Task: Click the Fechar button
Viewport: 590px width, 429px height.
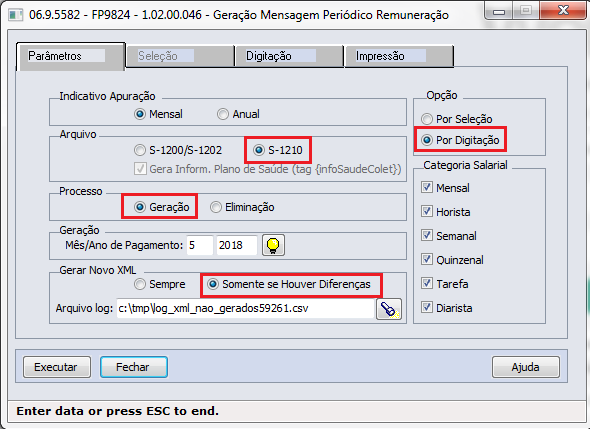Action: (x=134, y=367)
